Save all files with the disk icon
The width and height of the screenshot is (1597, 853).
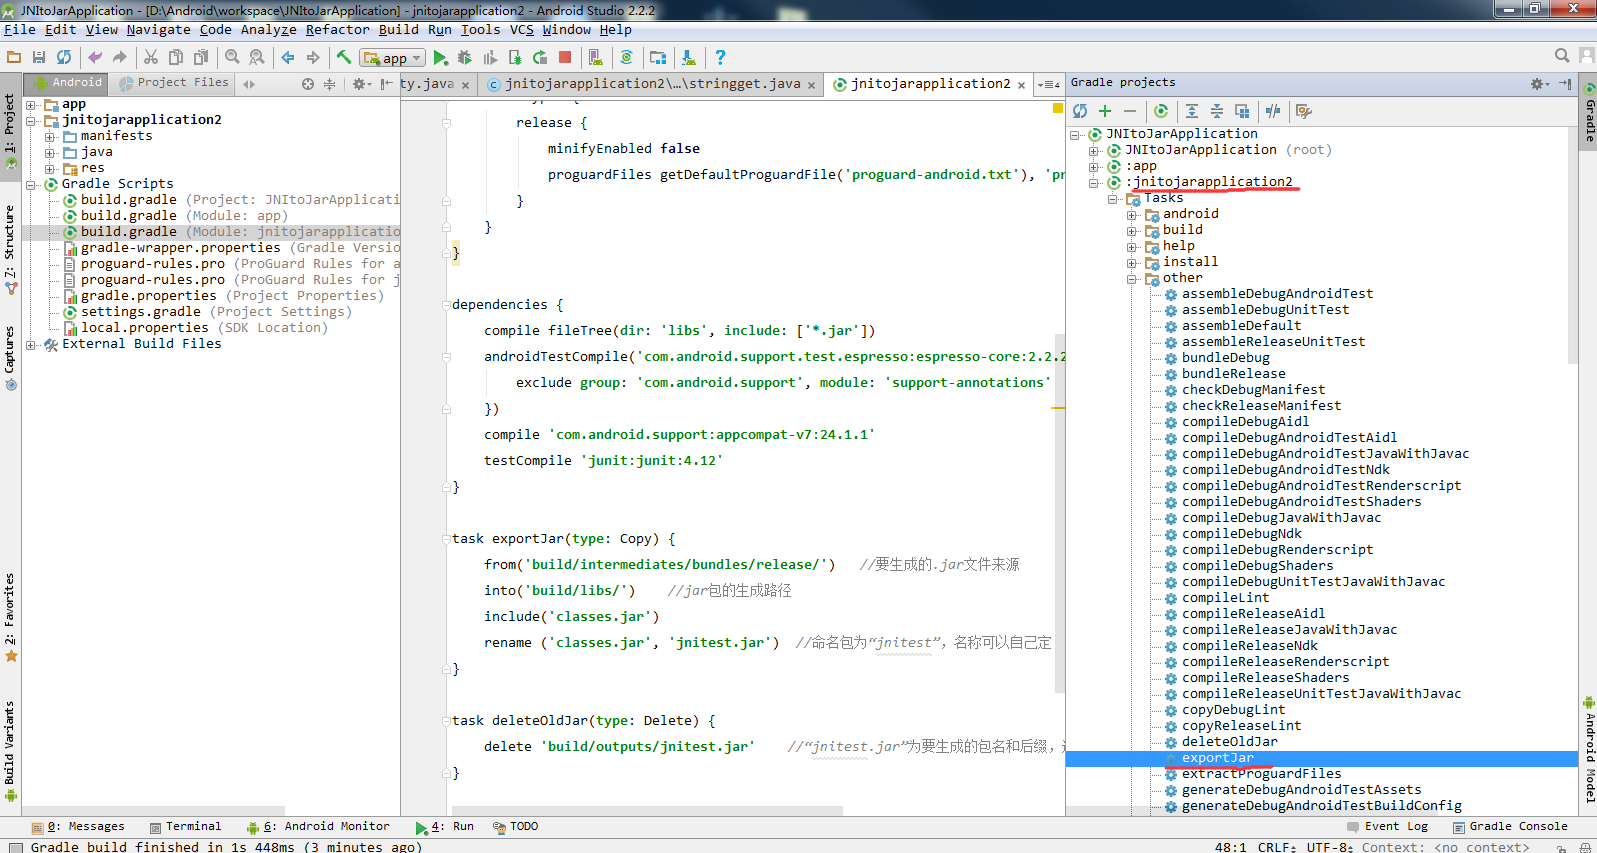click(x=39, y=57)
